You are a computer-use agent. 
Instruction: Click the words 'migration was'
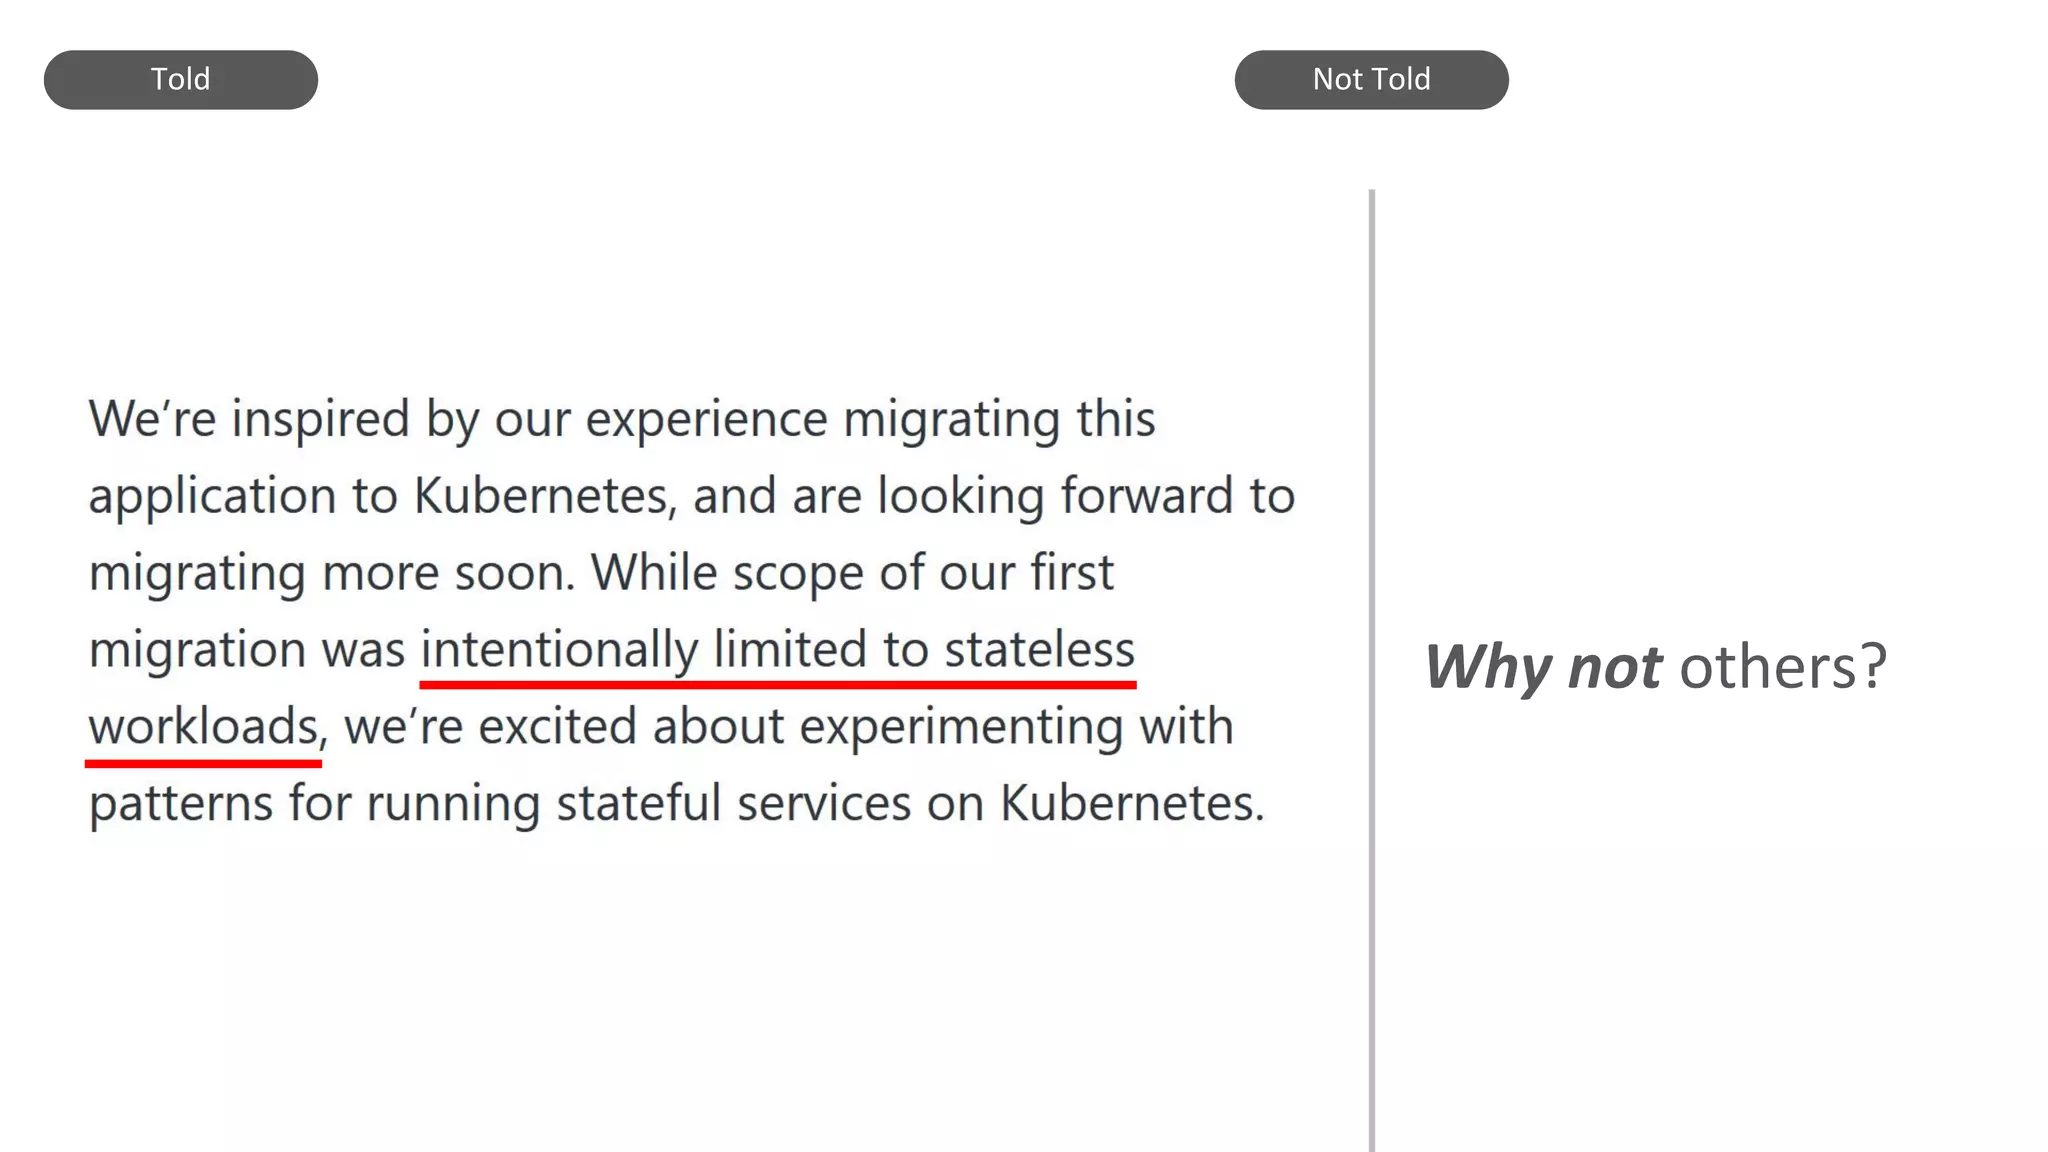[247, 650]
